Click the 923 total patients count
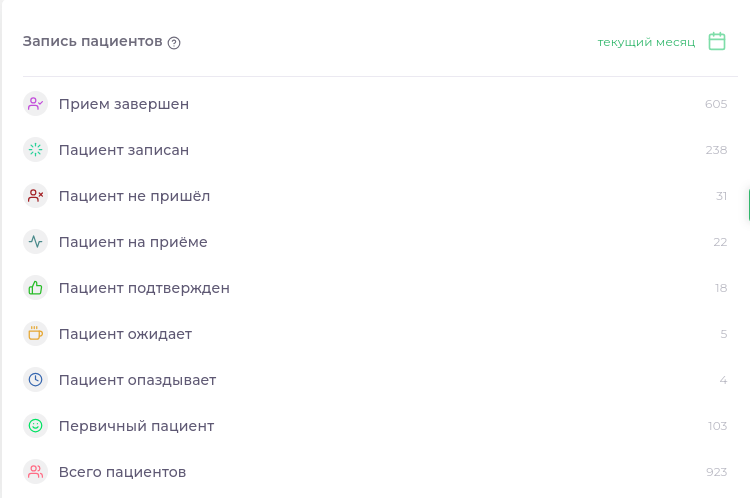Viewport: 750px width, 498px height. [716, 472]
